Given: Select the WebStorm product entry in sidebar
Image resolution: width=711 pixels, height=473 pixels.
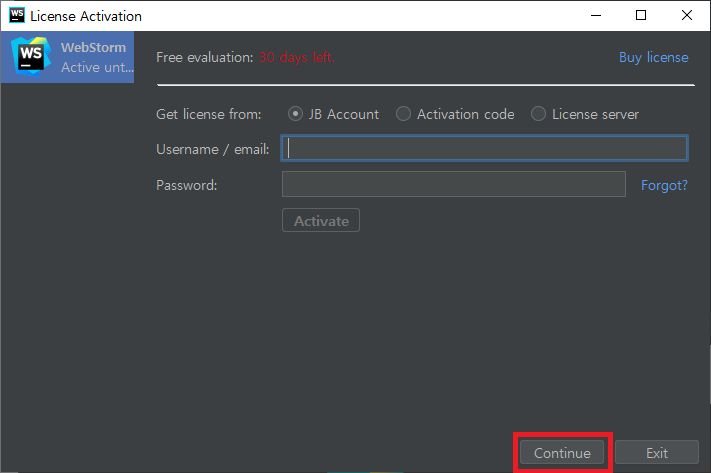Looking at the screenshot, I should tap(67, 57).
